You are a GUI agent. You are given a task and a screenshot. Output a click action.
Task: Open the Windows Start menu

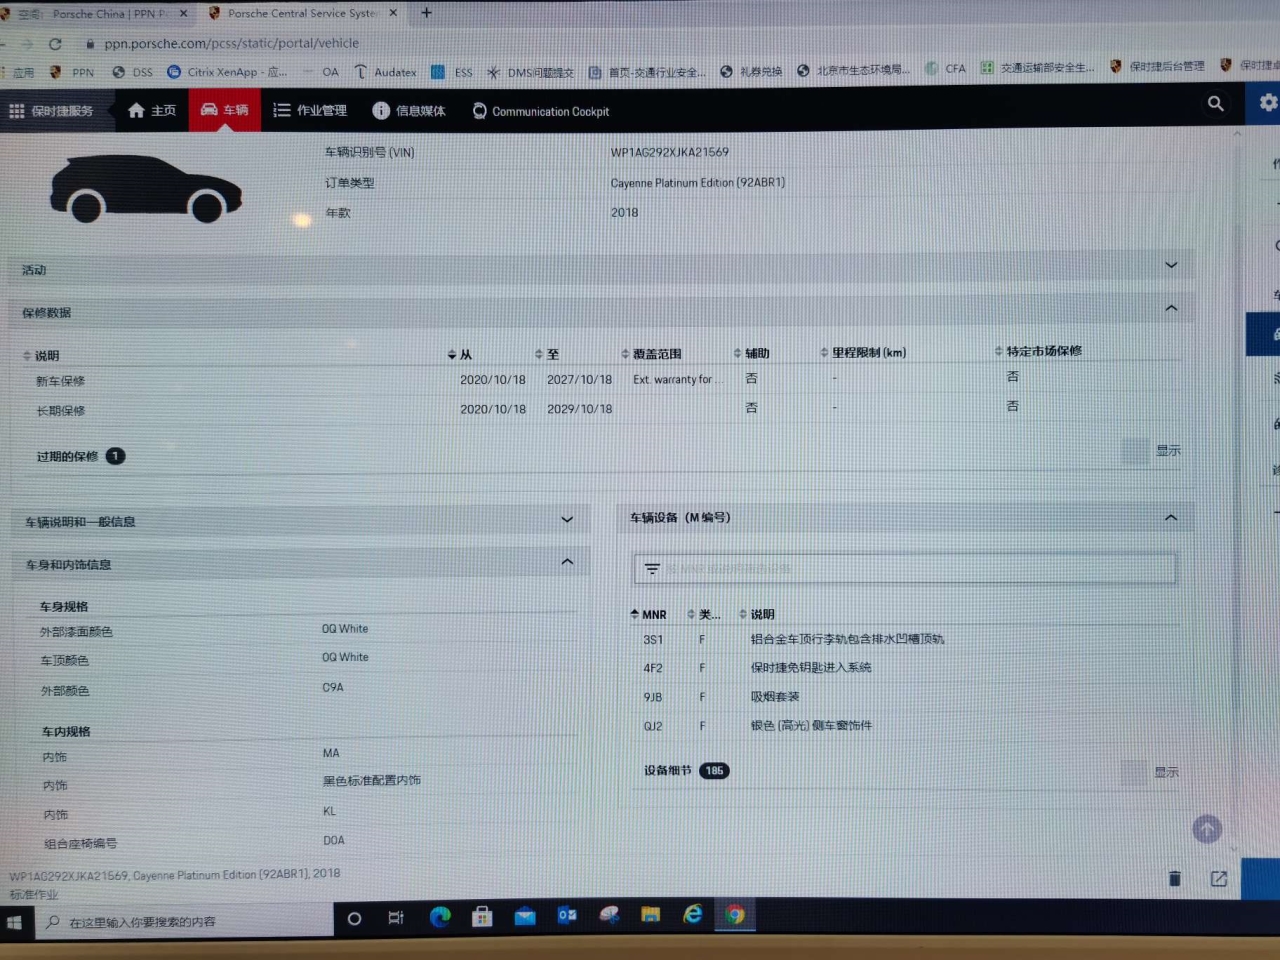click(x=14, y=921)
